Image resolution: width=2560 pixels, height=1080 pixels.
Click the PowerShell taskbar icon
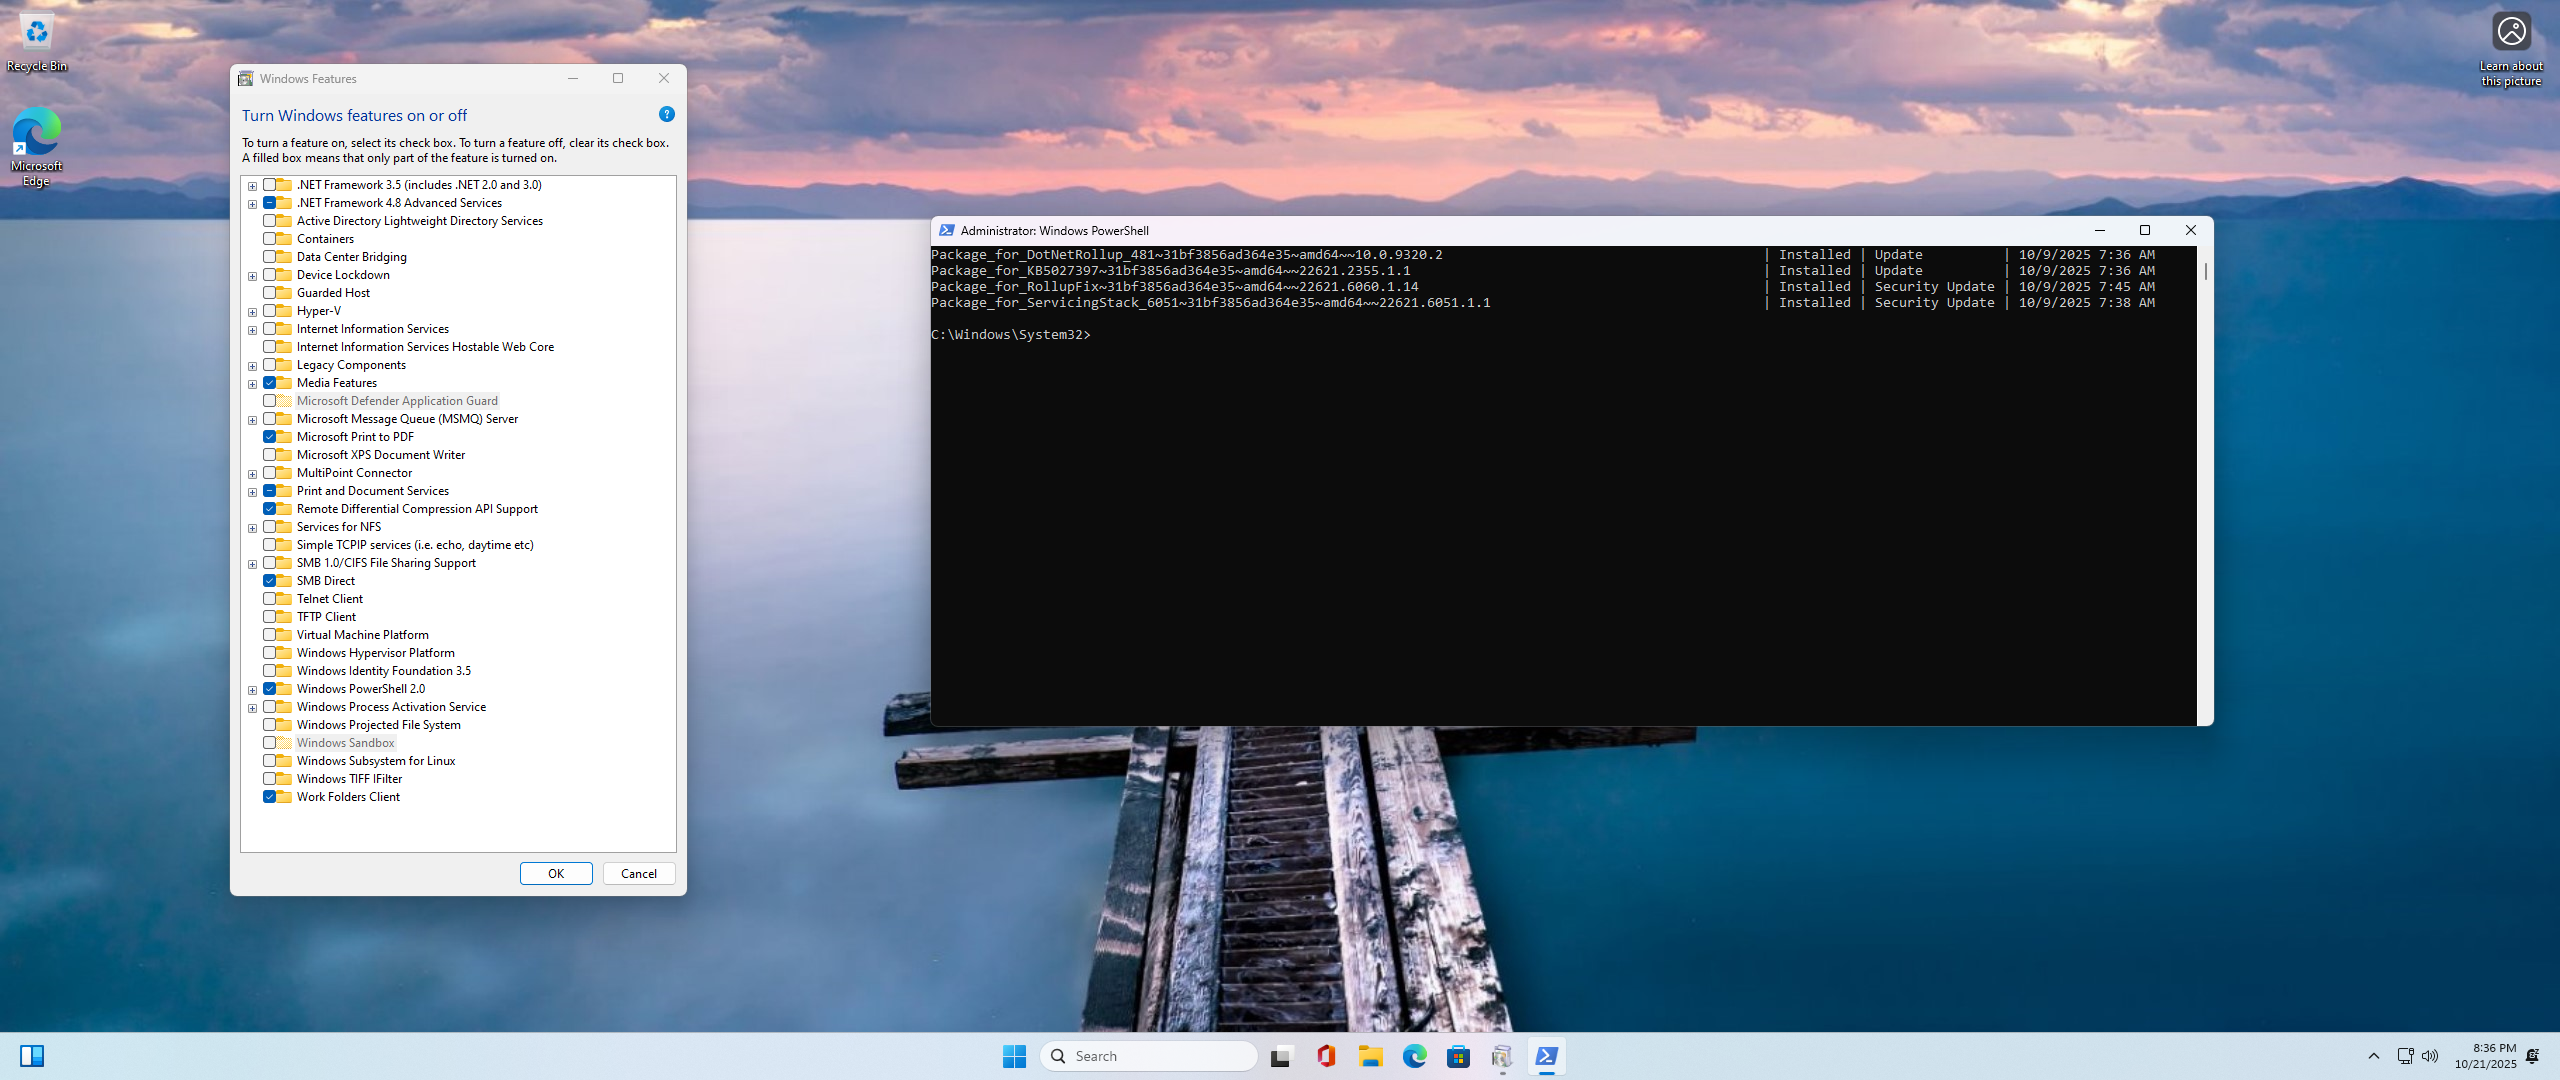[x=1546, y=1056]
